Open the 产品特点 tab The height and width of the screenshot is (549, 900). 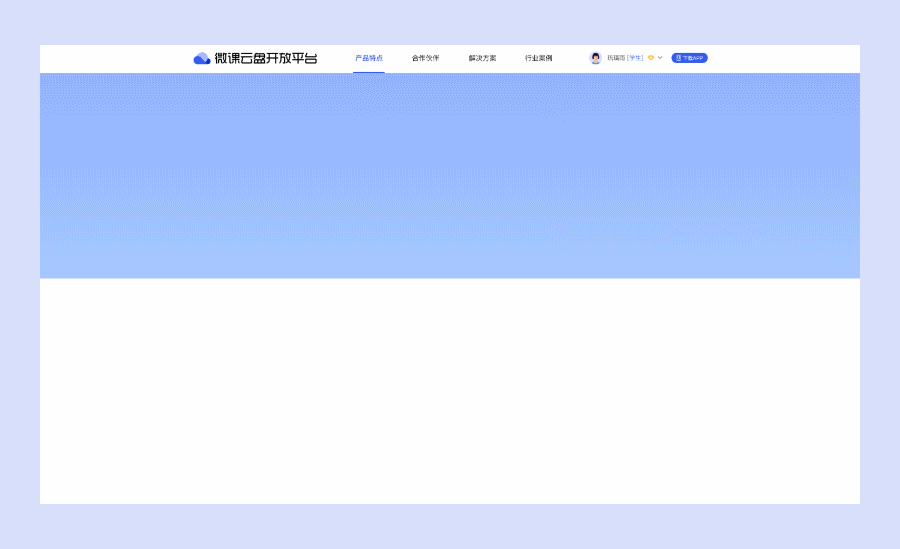pyautogui.click(x=368, y=58)
